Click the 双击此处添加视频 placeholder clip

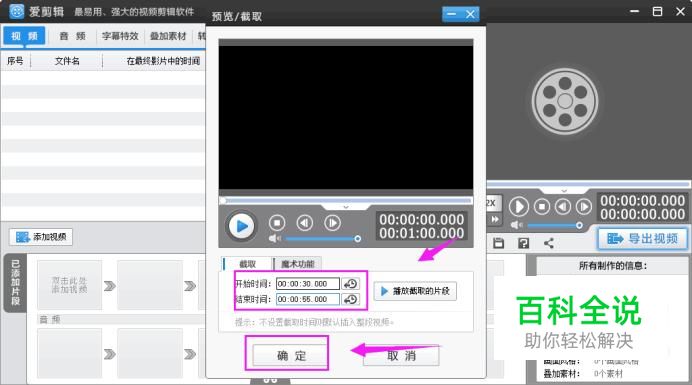tap(69, 285)
